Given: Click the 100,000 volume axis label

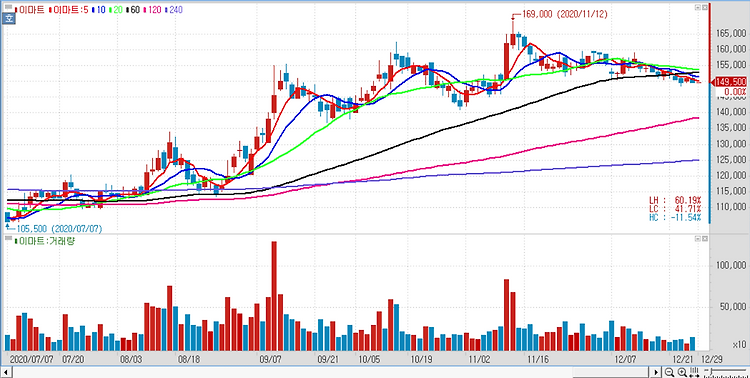Looking at the screenshot, I should point(731,266).
